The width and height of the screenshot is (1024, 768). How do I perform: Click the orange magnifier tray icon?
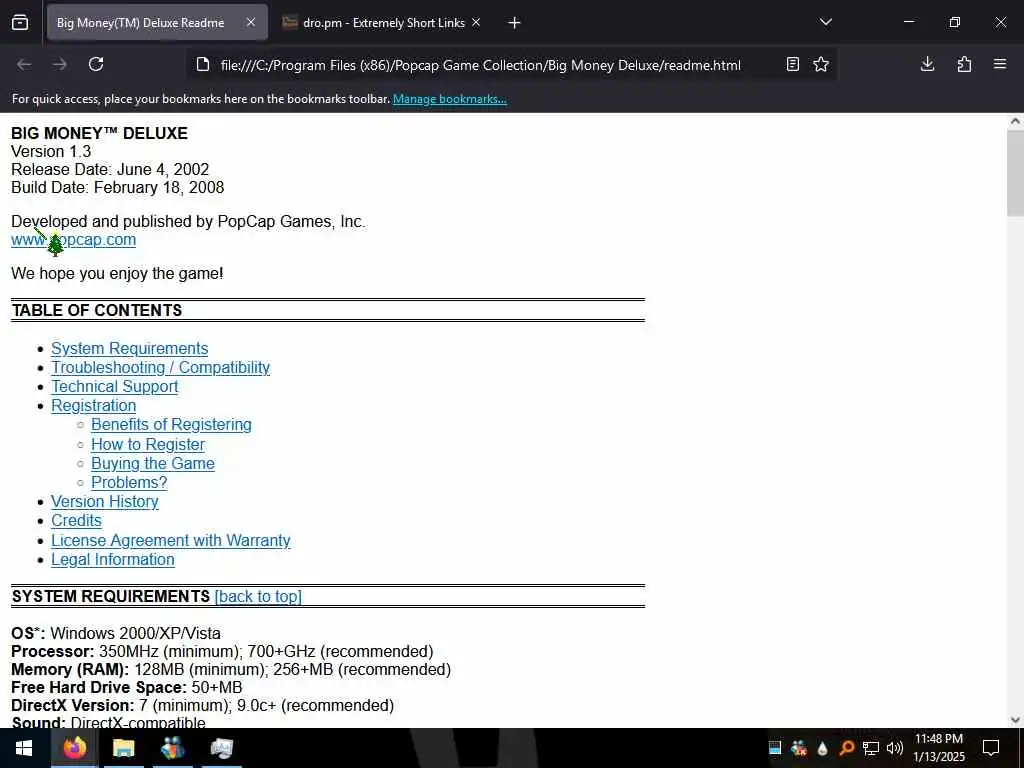point(846,748)
